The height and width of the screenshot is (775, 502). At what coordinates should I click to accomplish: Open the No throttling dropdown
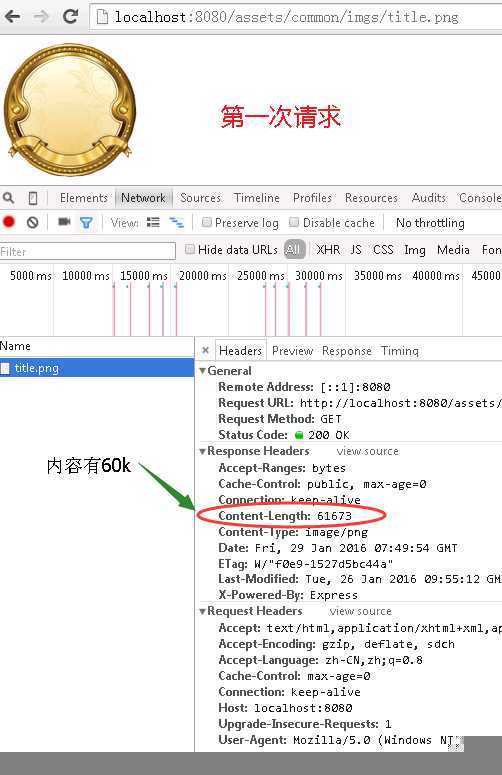click(430, 223)
